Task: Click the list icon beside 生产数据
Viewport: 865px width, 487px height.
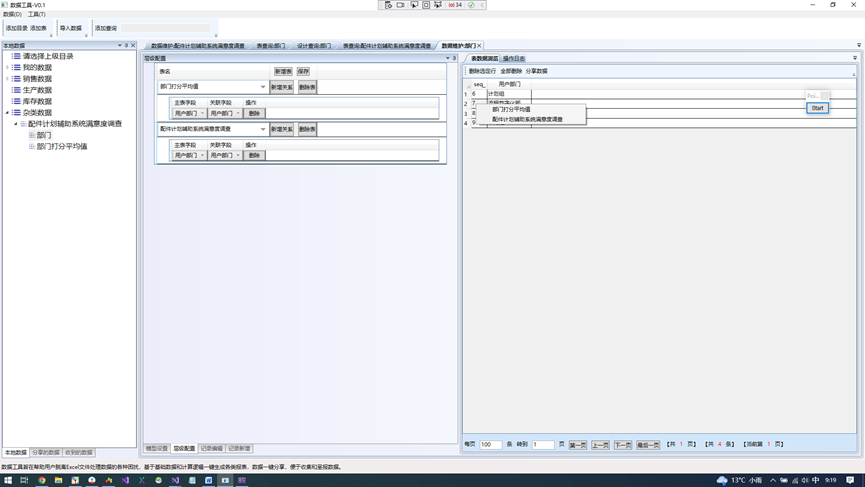Action: click(x=17, y=90)
